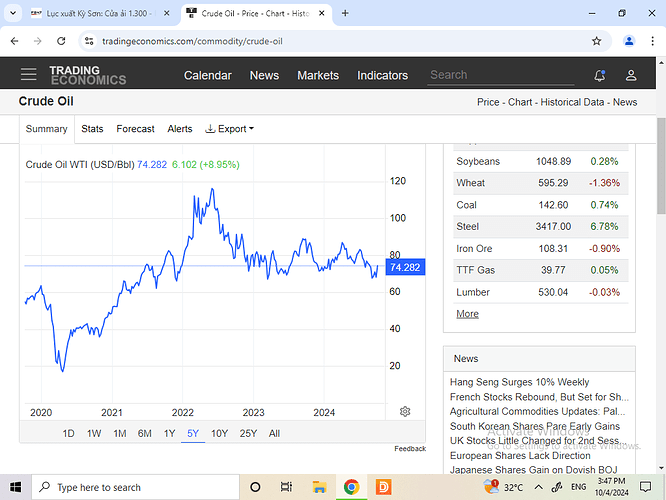Click the More commodities link
Image resolution: width=666 pixels, height=500 pixels.
[x=467, y=314]
